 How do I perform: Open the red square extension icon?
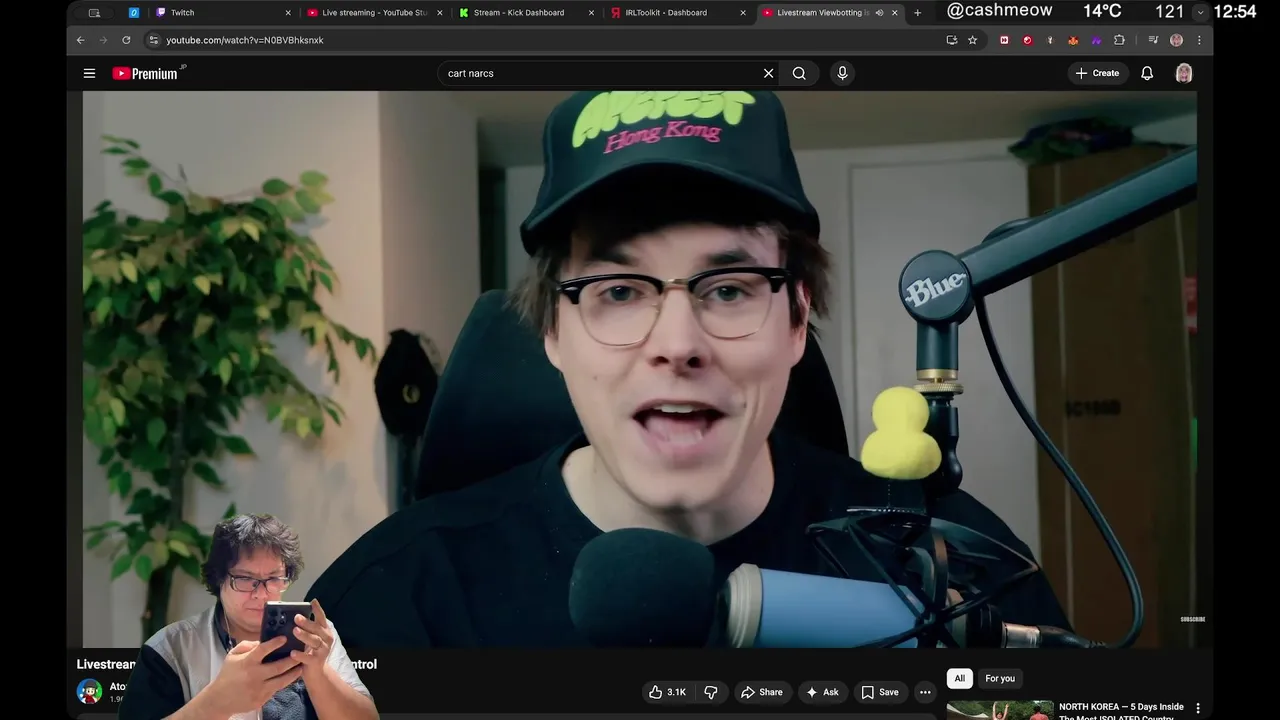(1005, 40)
